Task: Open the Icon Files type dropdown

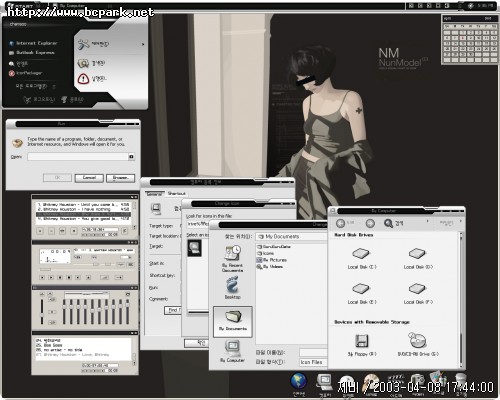Action: tap(313, 362)
